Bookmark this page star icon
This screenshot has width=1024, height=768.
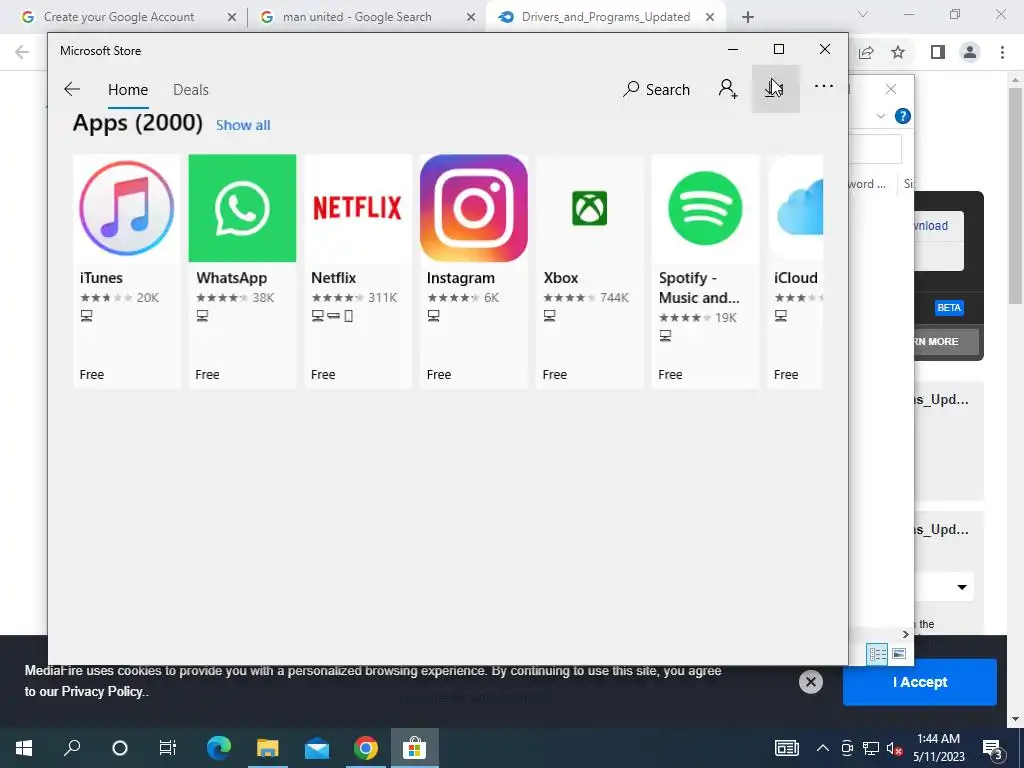click(x=898, y=52)
